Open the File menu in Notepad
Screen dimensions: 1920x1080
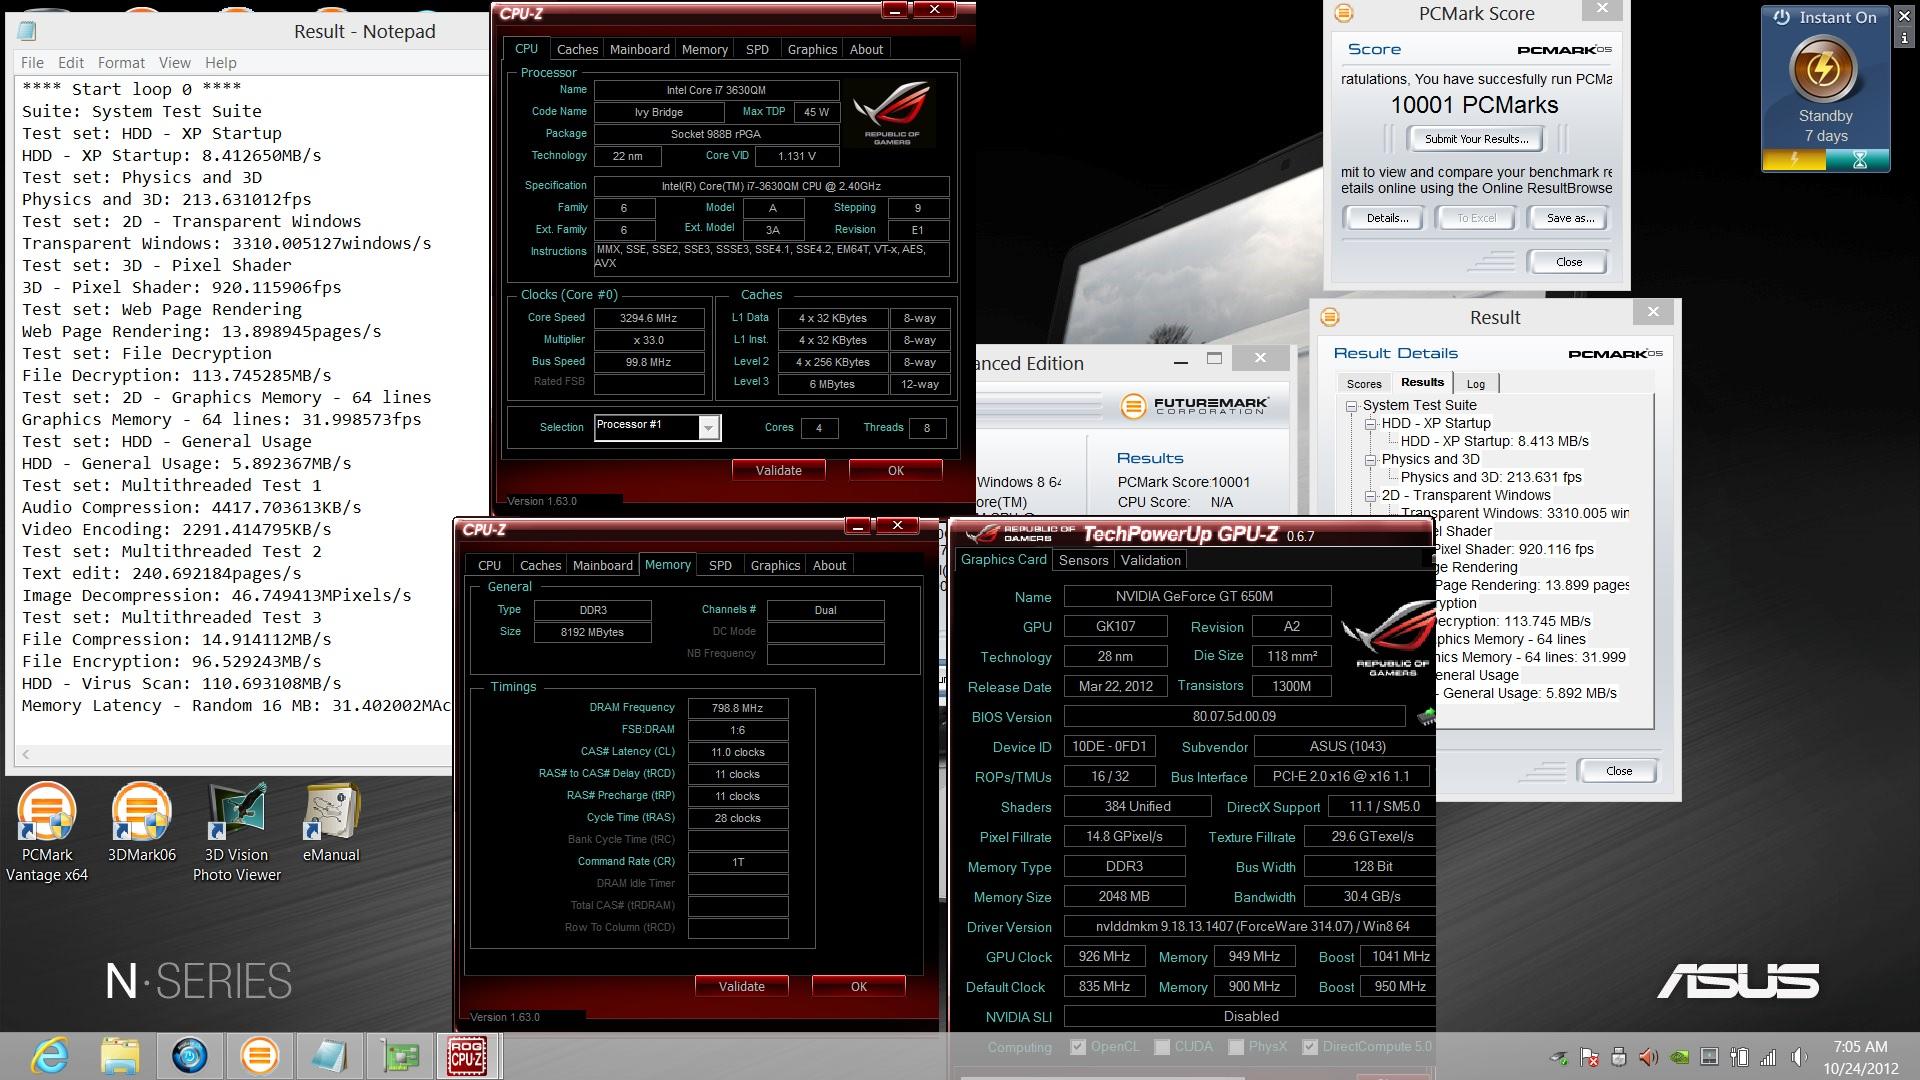pos(32,62)
